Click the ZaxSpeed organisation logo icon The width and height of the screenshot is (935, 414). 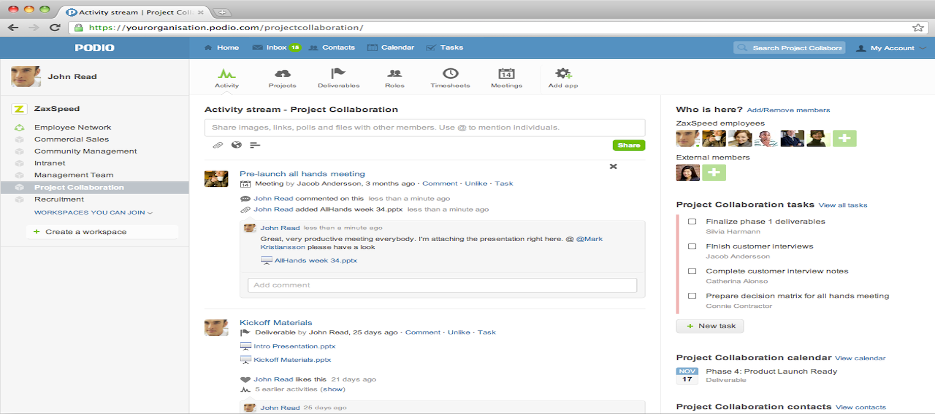coord(19,109)
